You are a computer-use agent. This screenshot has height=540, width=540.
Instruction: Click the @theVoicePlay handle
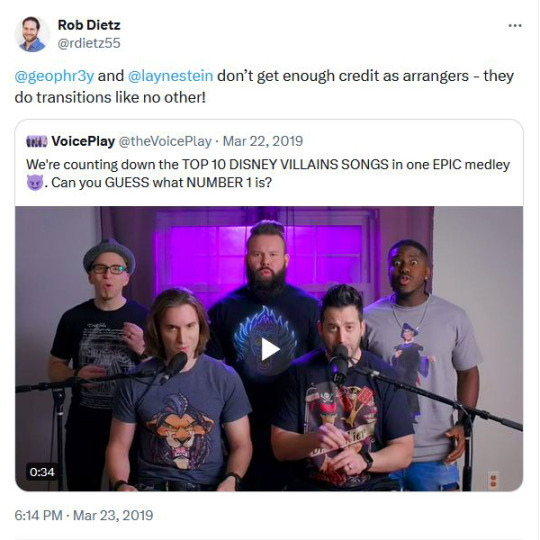165,141
